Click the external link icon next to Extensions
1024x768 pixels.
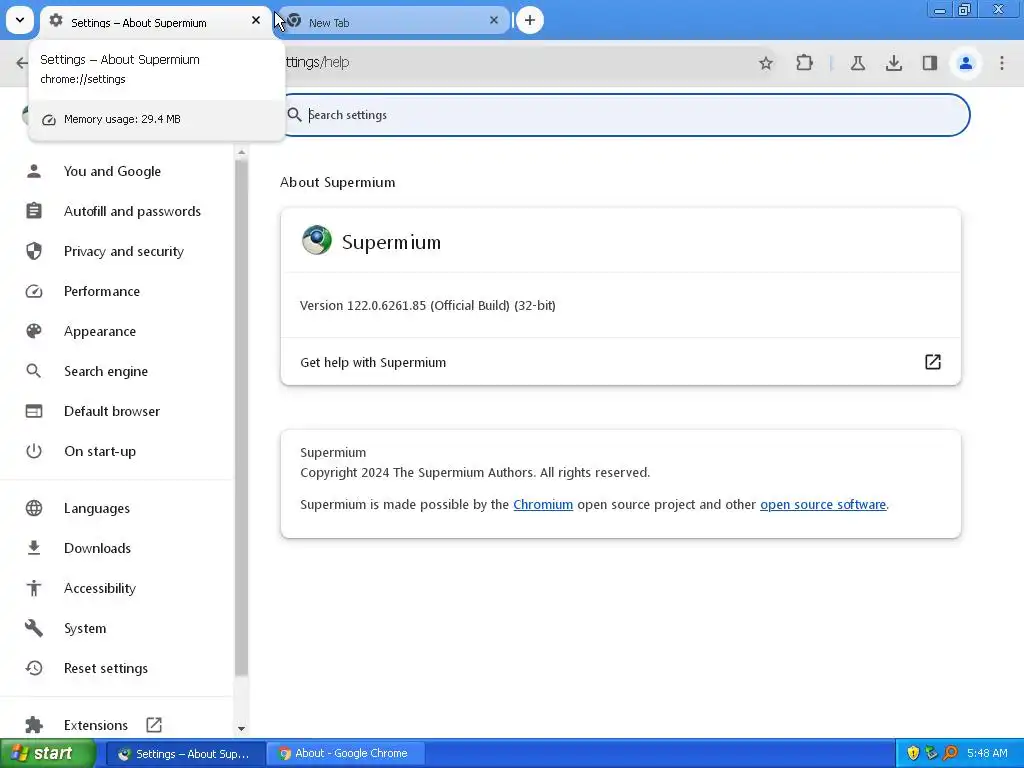154,725
